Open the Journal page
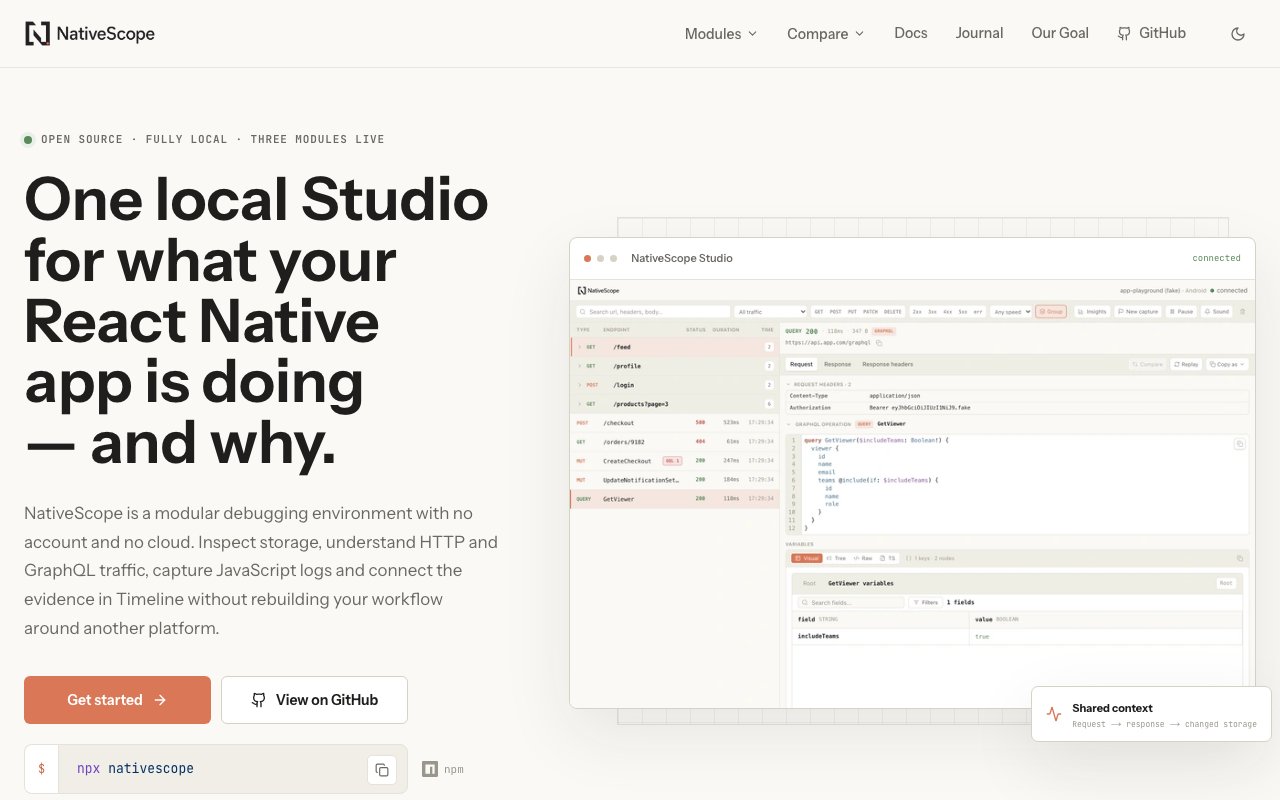Image resolution: width=1280 pixels, height=800 pixels. 979,33
